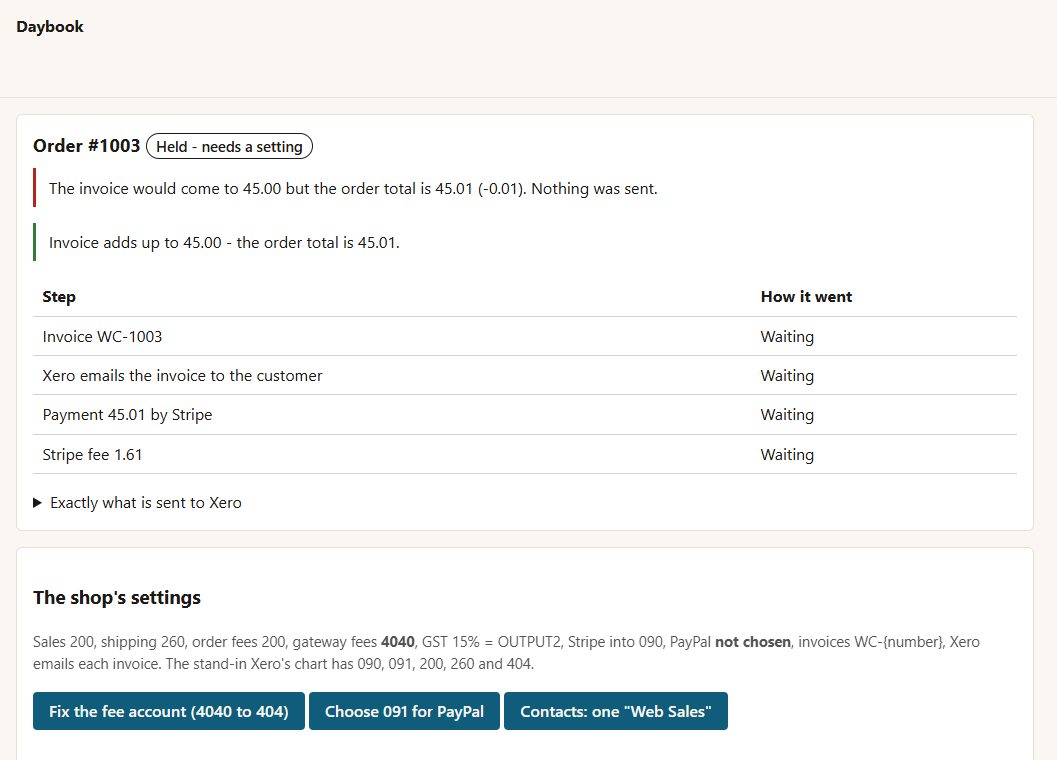
Task: Click Contacts: one "Web Sales" button
Action: (x=615, y=711)
